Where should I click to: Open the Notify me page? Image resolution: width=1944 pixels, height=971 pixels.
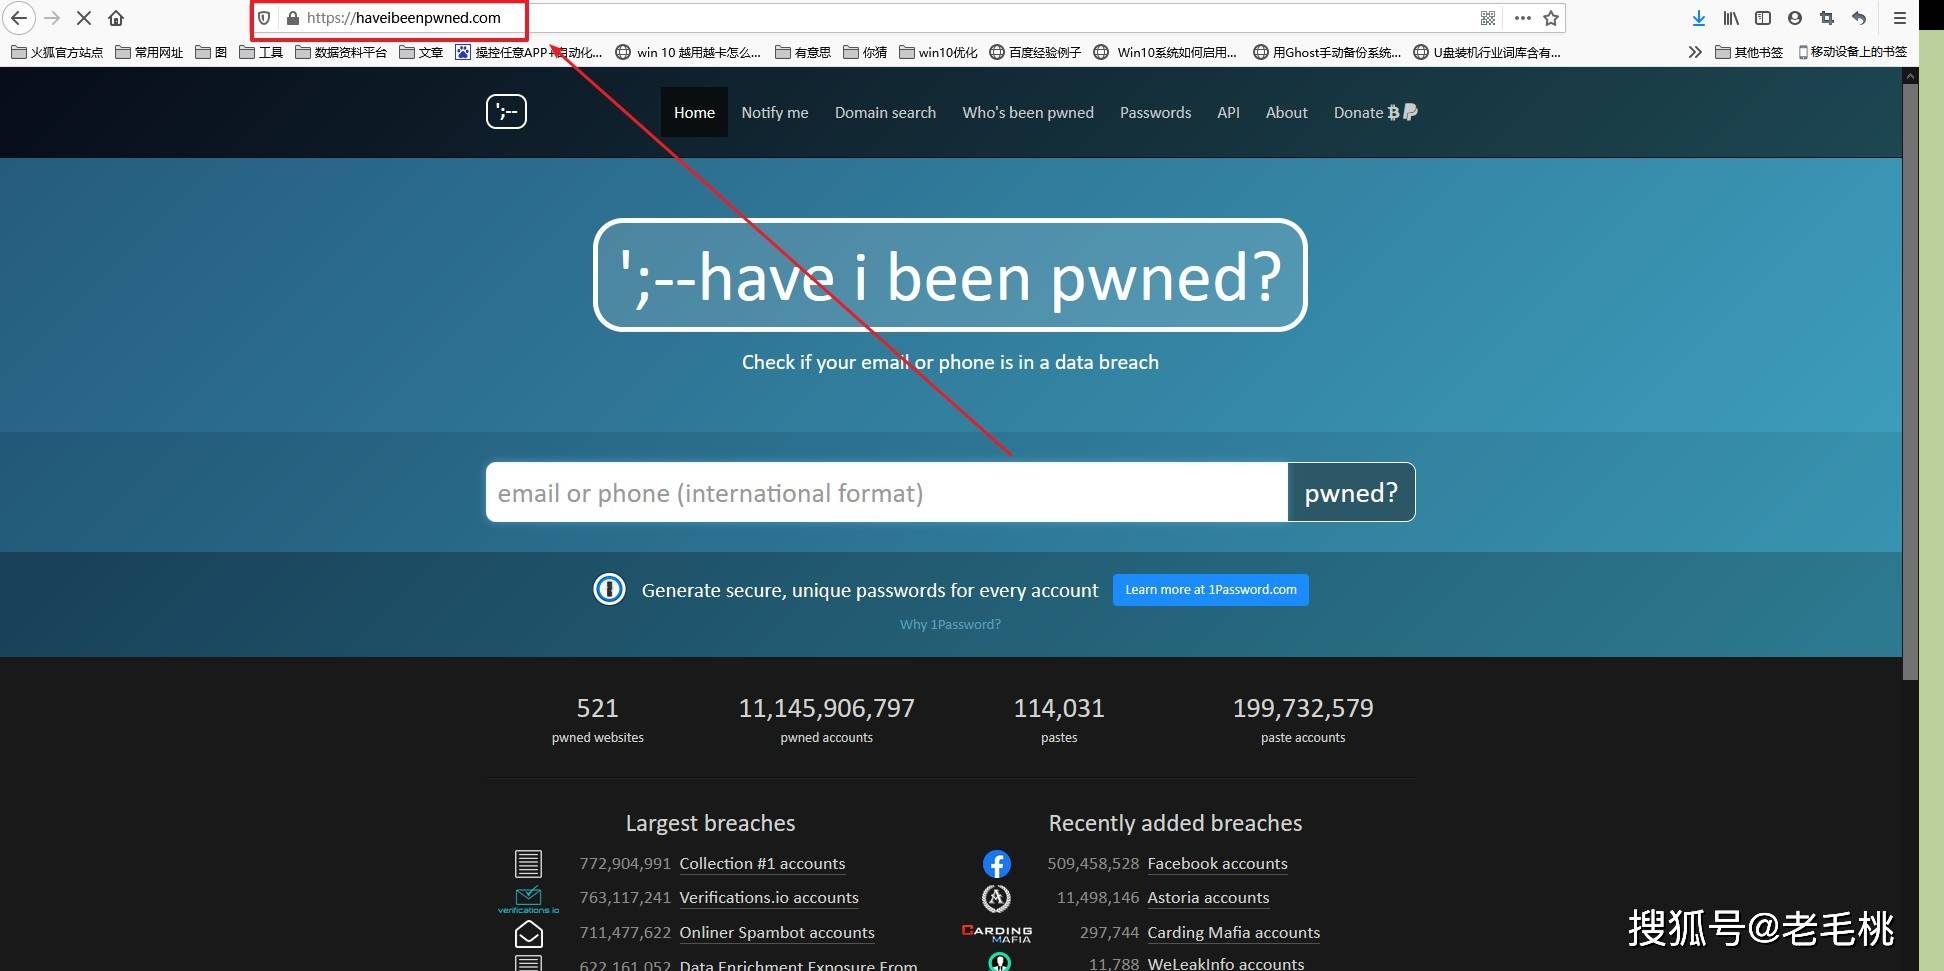tap(775, 112)
